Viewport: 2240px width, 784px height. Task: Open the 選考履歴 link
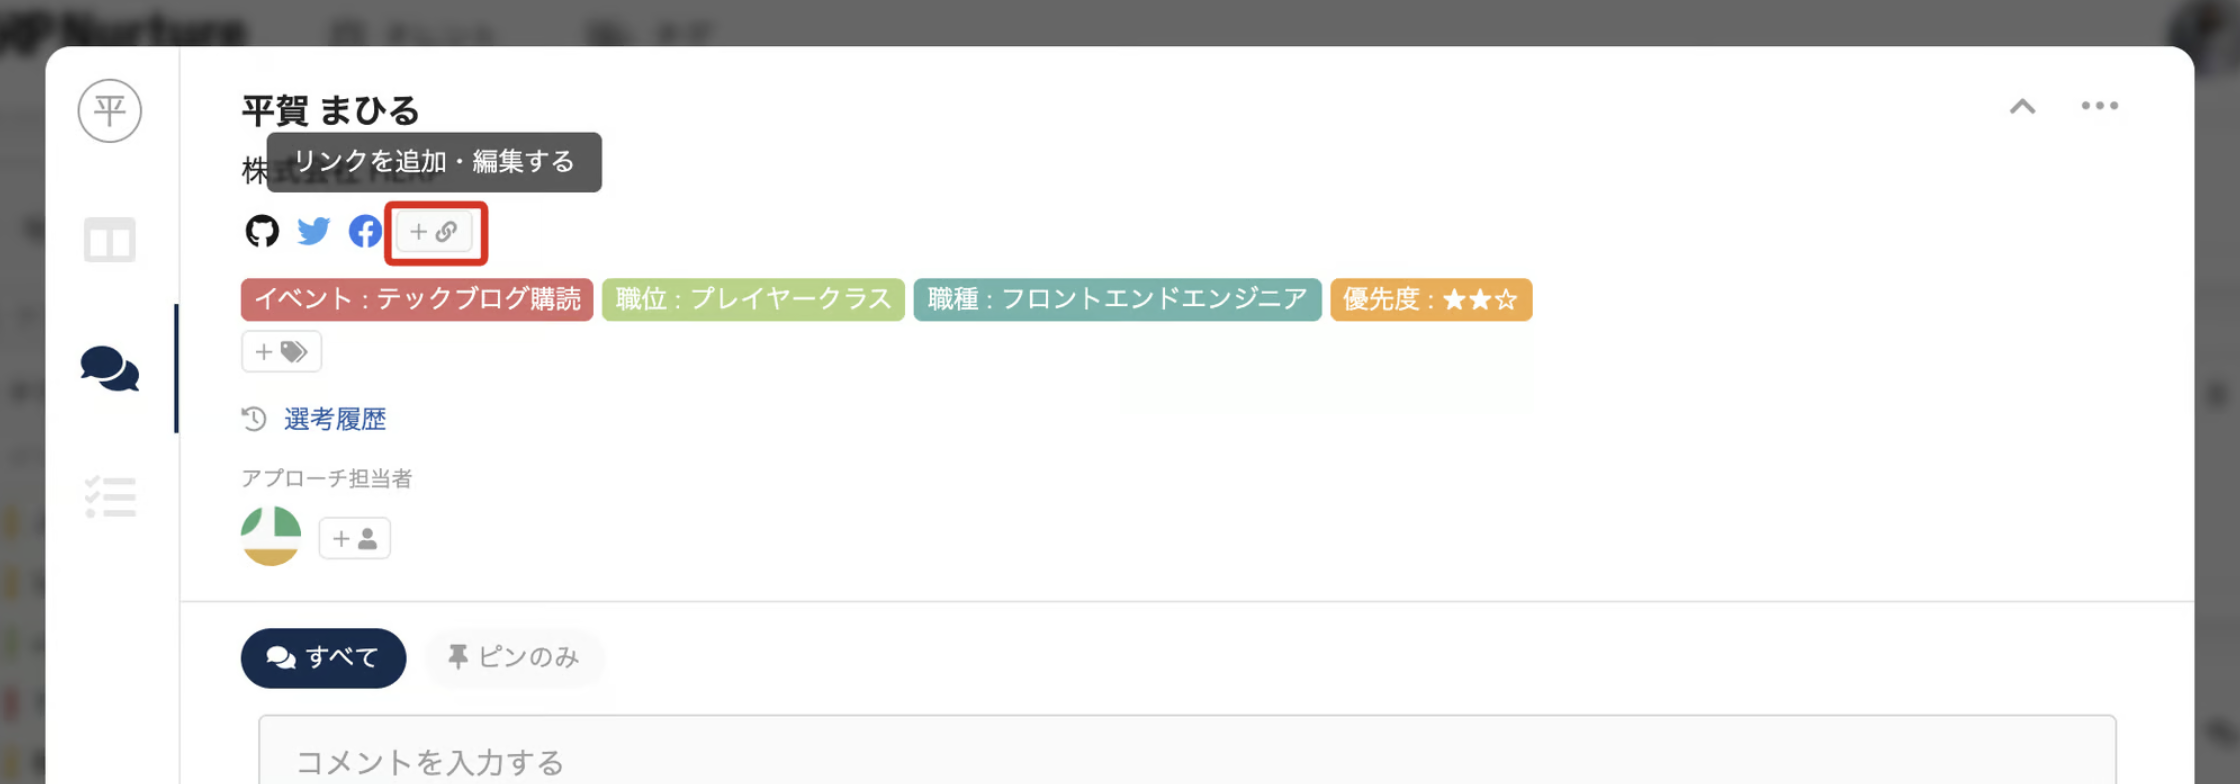point(334,419)
